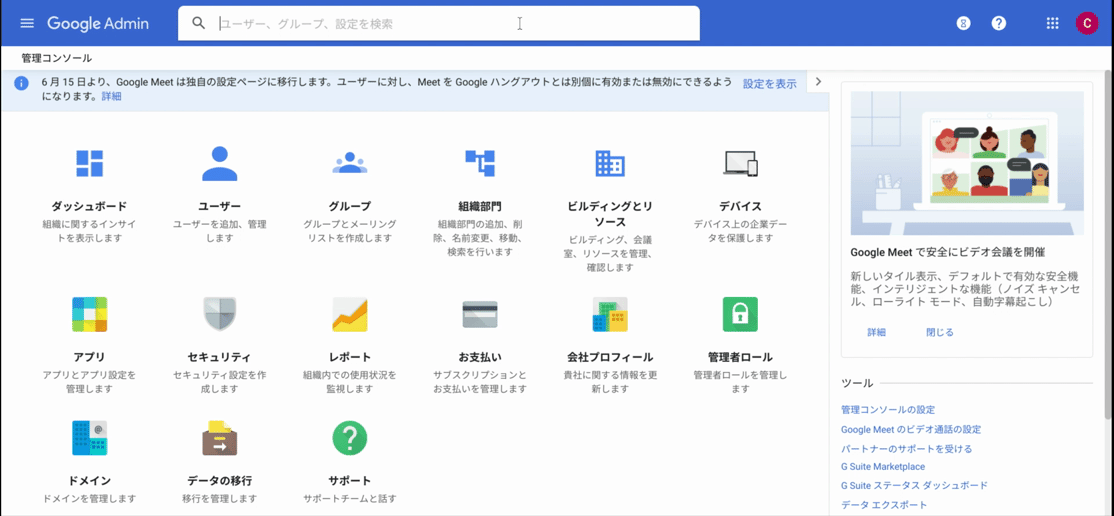1114x516 pixels.
Task: Open the account avatar menu
Action: point(1087,23)
